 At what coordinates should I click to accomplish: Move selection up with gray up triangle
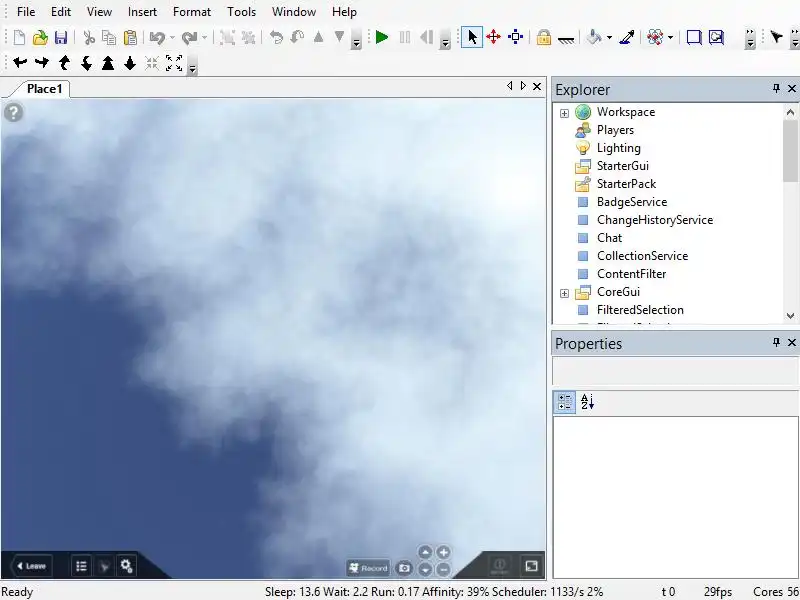(x=318, y=37)
